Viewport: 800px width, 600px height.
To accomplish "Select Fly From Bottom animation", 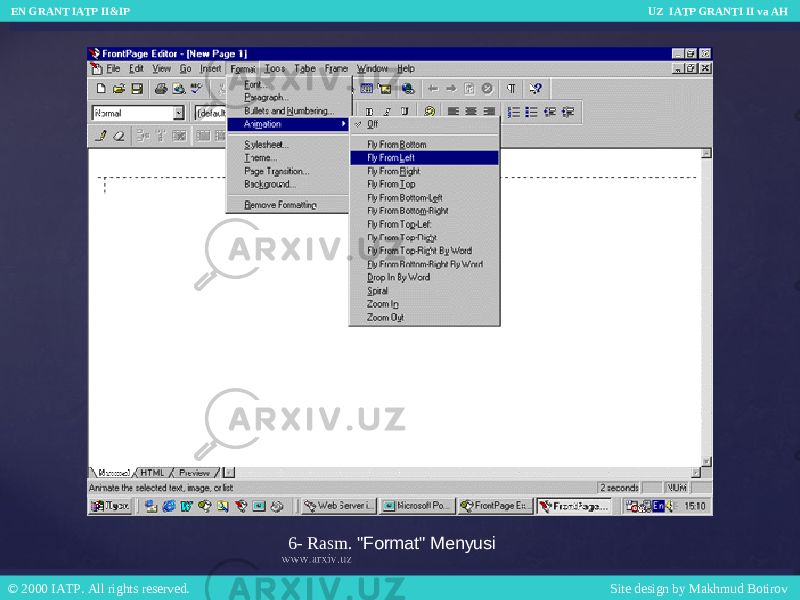I will [x=424, y=144].
